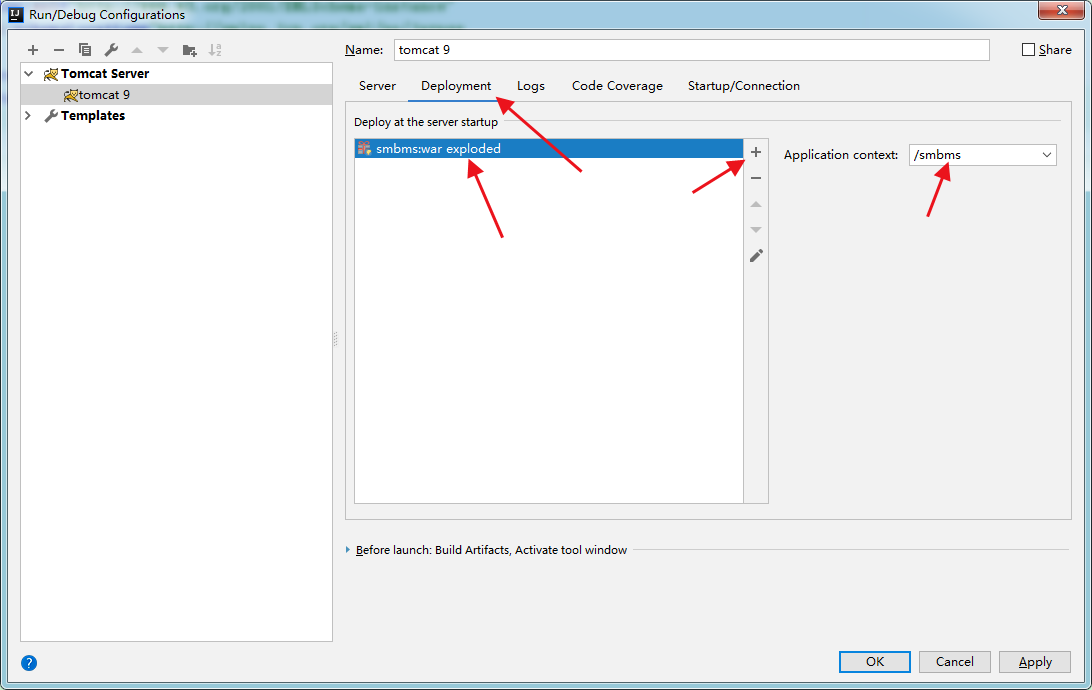This screenshot has height=690, width=1092.
Task: Move configuration down in list toolbar
Action: pyautogui.click(x=163, y=50)
